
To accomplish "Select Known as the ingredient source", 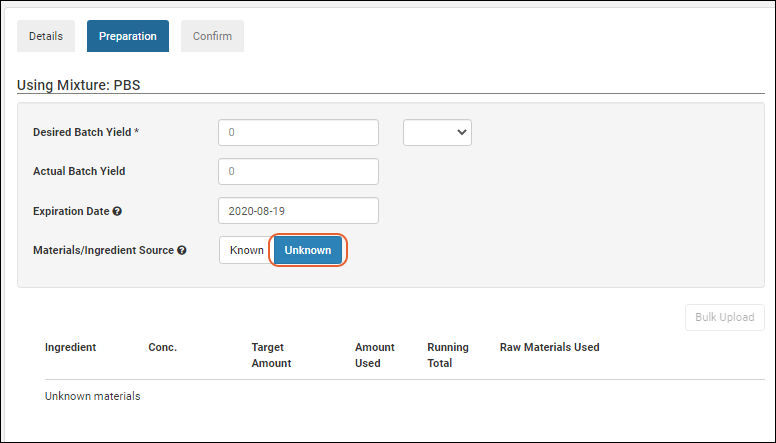I will point(246,250).
